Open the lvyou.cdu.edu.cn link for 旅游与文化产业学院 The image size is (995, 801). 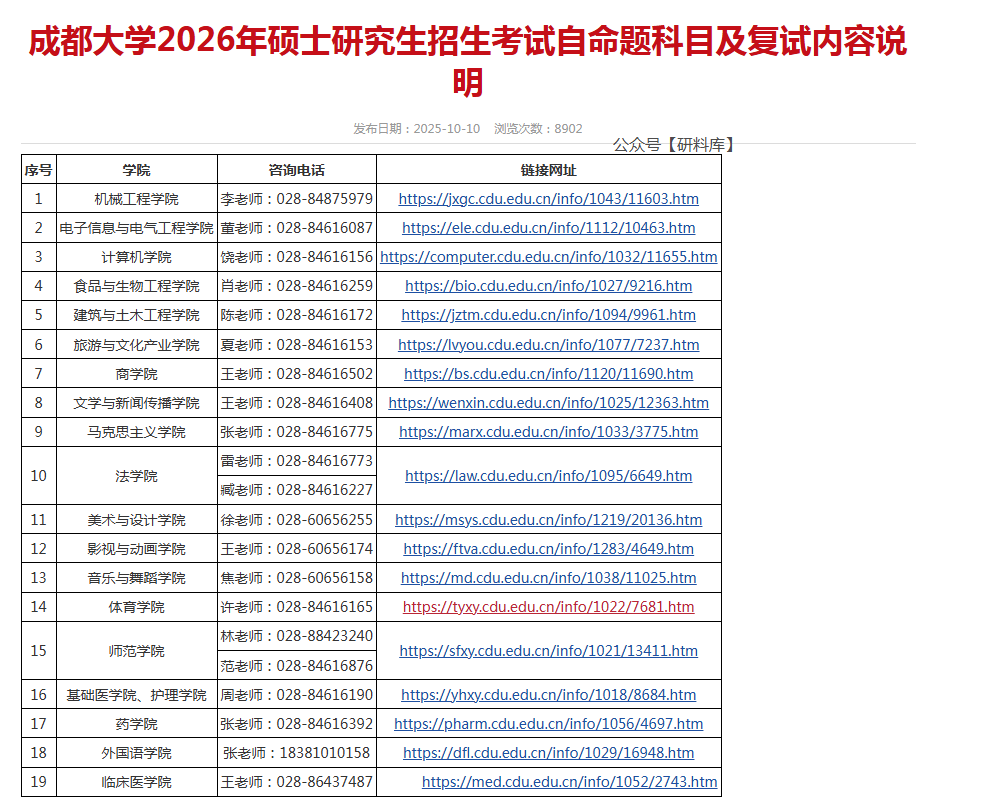tap(548, 345)
